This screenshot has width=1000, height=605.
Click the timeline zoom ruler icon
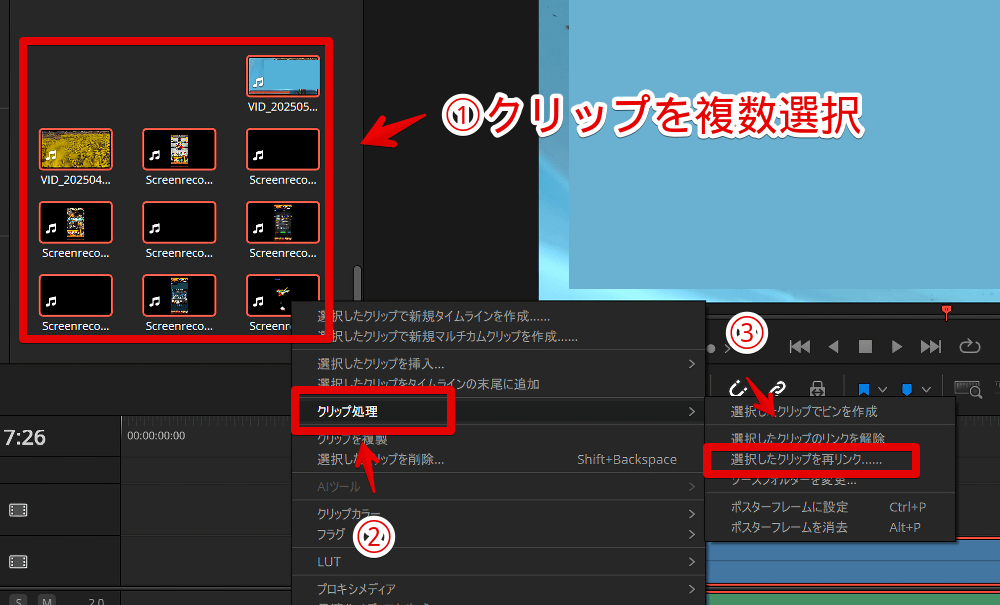967,388
